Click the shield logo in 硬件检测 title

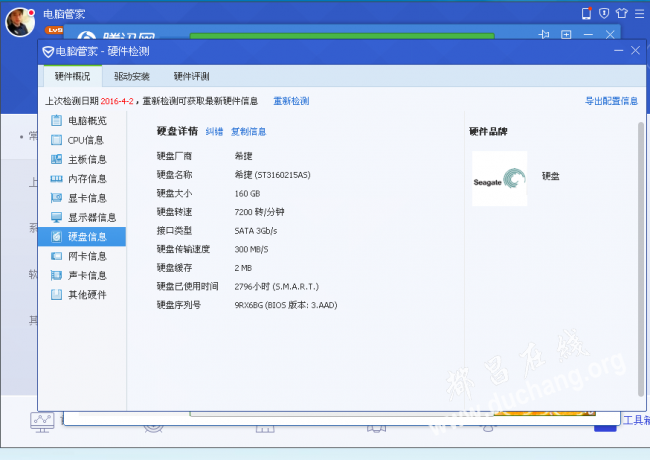(x=48, y=52)
